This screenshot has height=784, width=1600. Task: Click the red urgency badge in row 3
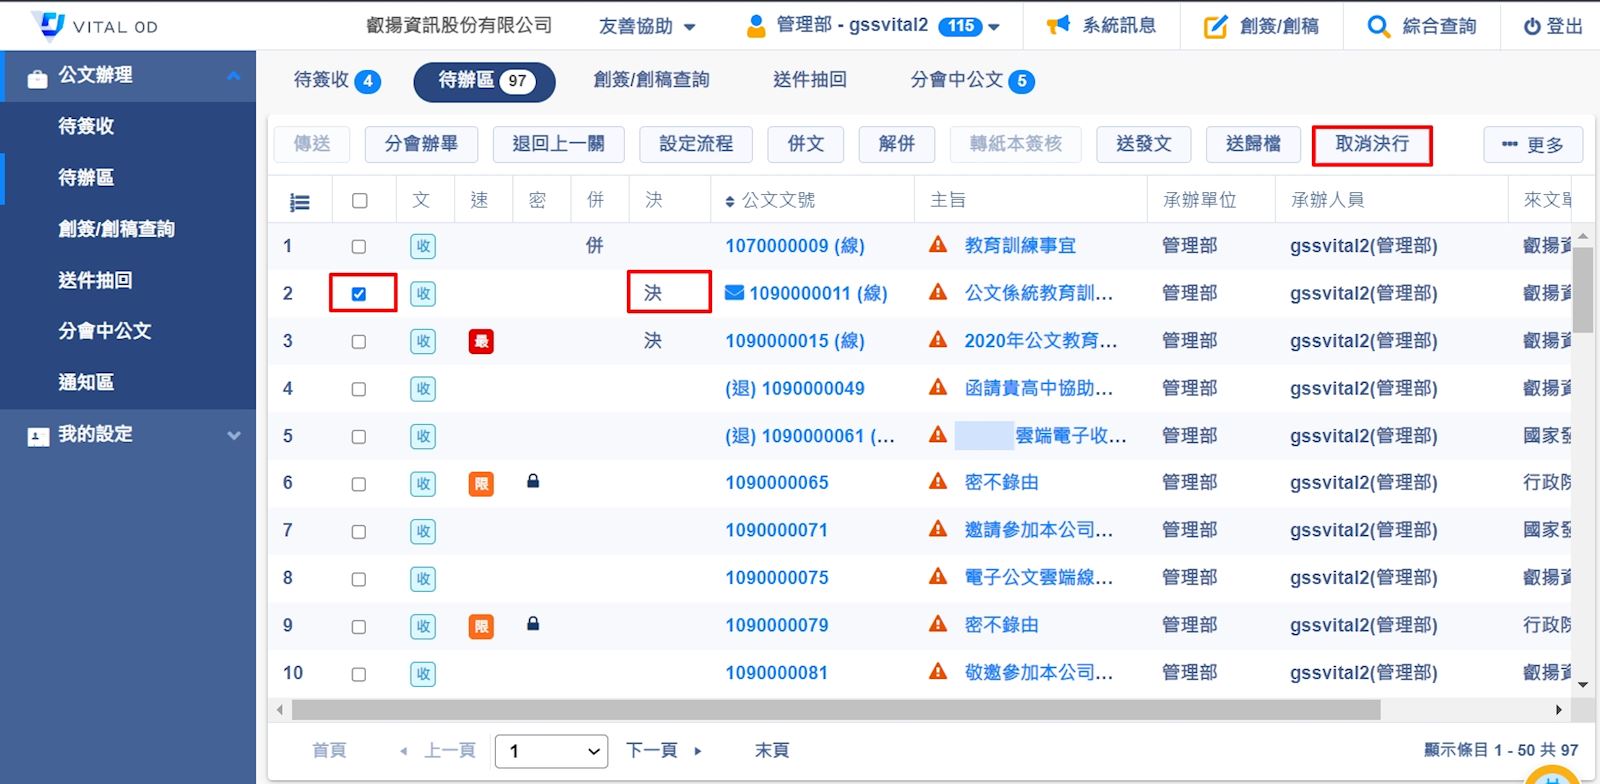[481, 342]
